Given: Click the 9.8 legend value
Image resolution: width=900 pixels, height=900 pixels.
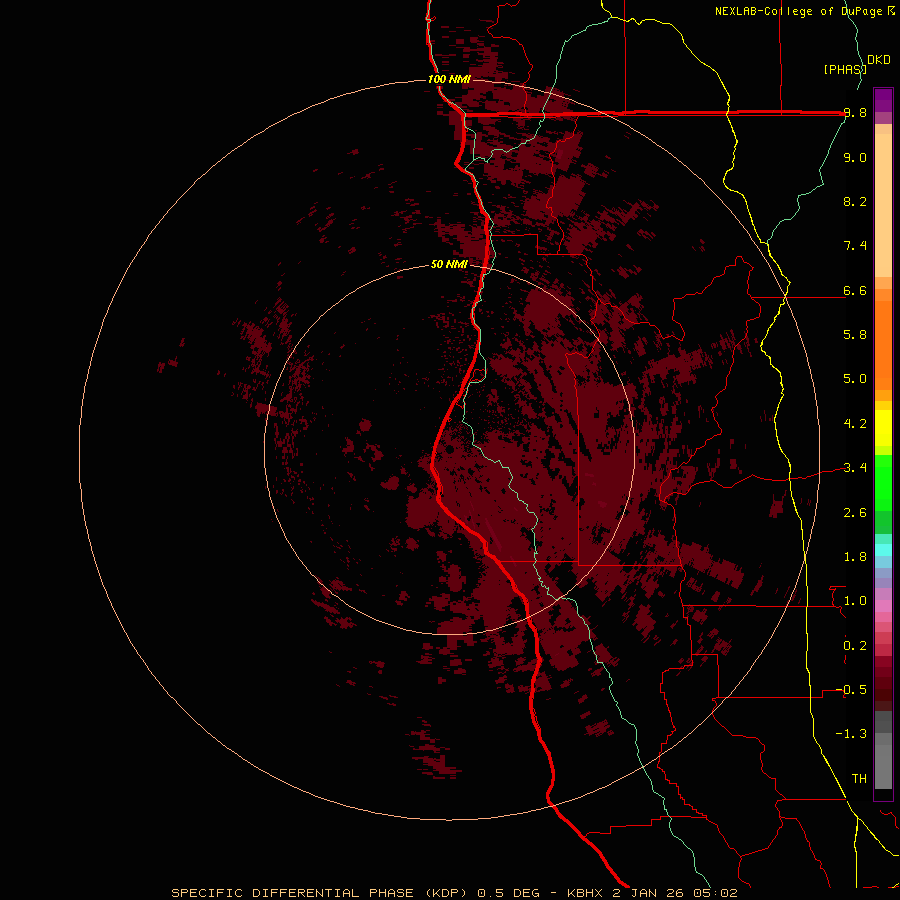Looking at the screenshot, I should [855, 113].
